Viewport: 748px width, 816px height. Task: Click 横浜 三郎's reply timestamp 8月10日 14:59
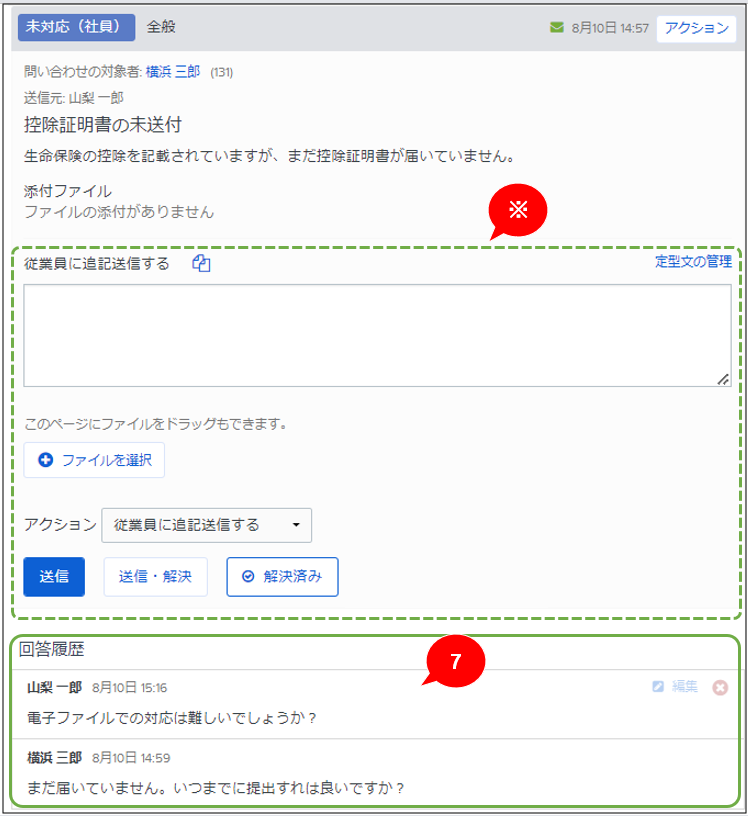[x=131, y=758]
